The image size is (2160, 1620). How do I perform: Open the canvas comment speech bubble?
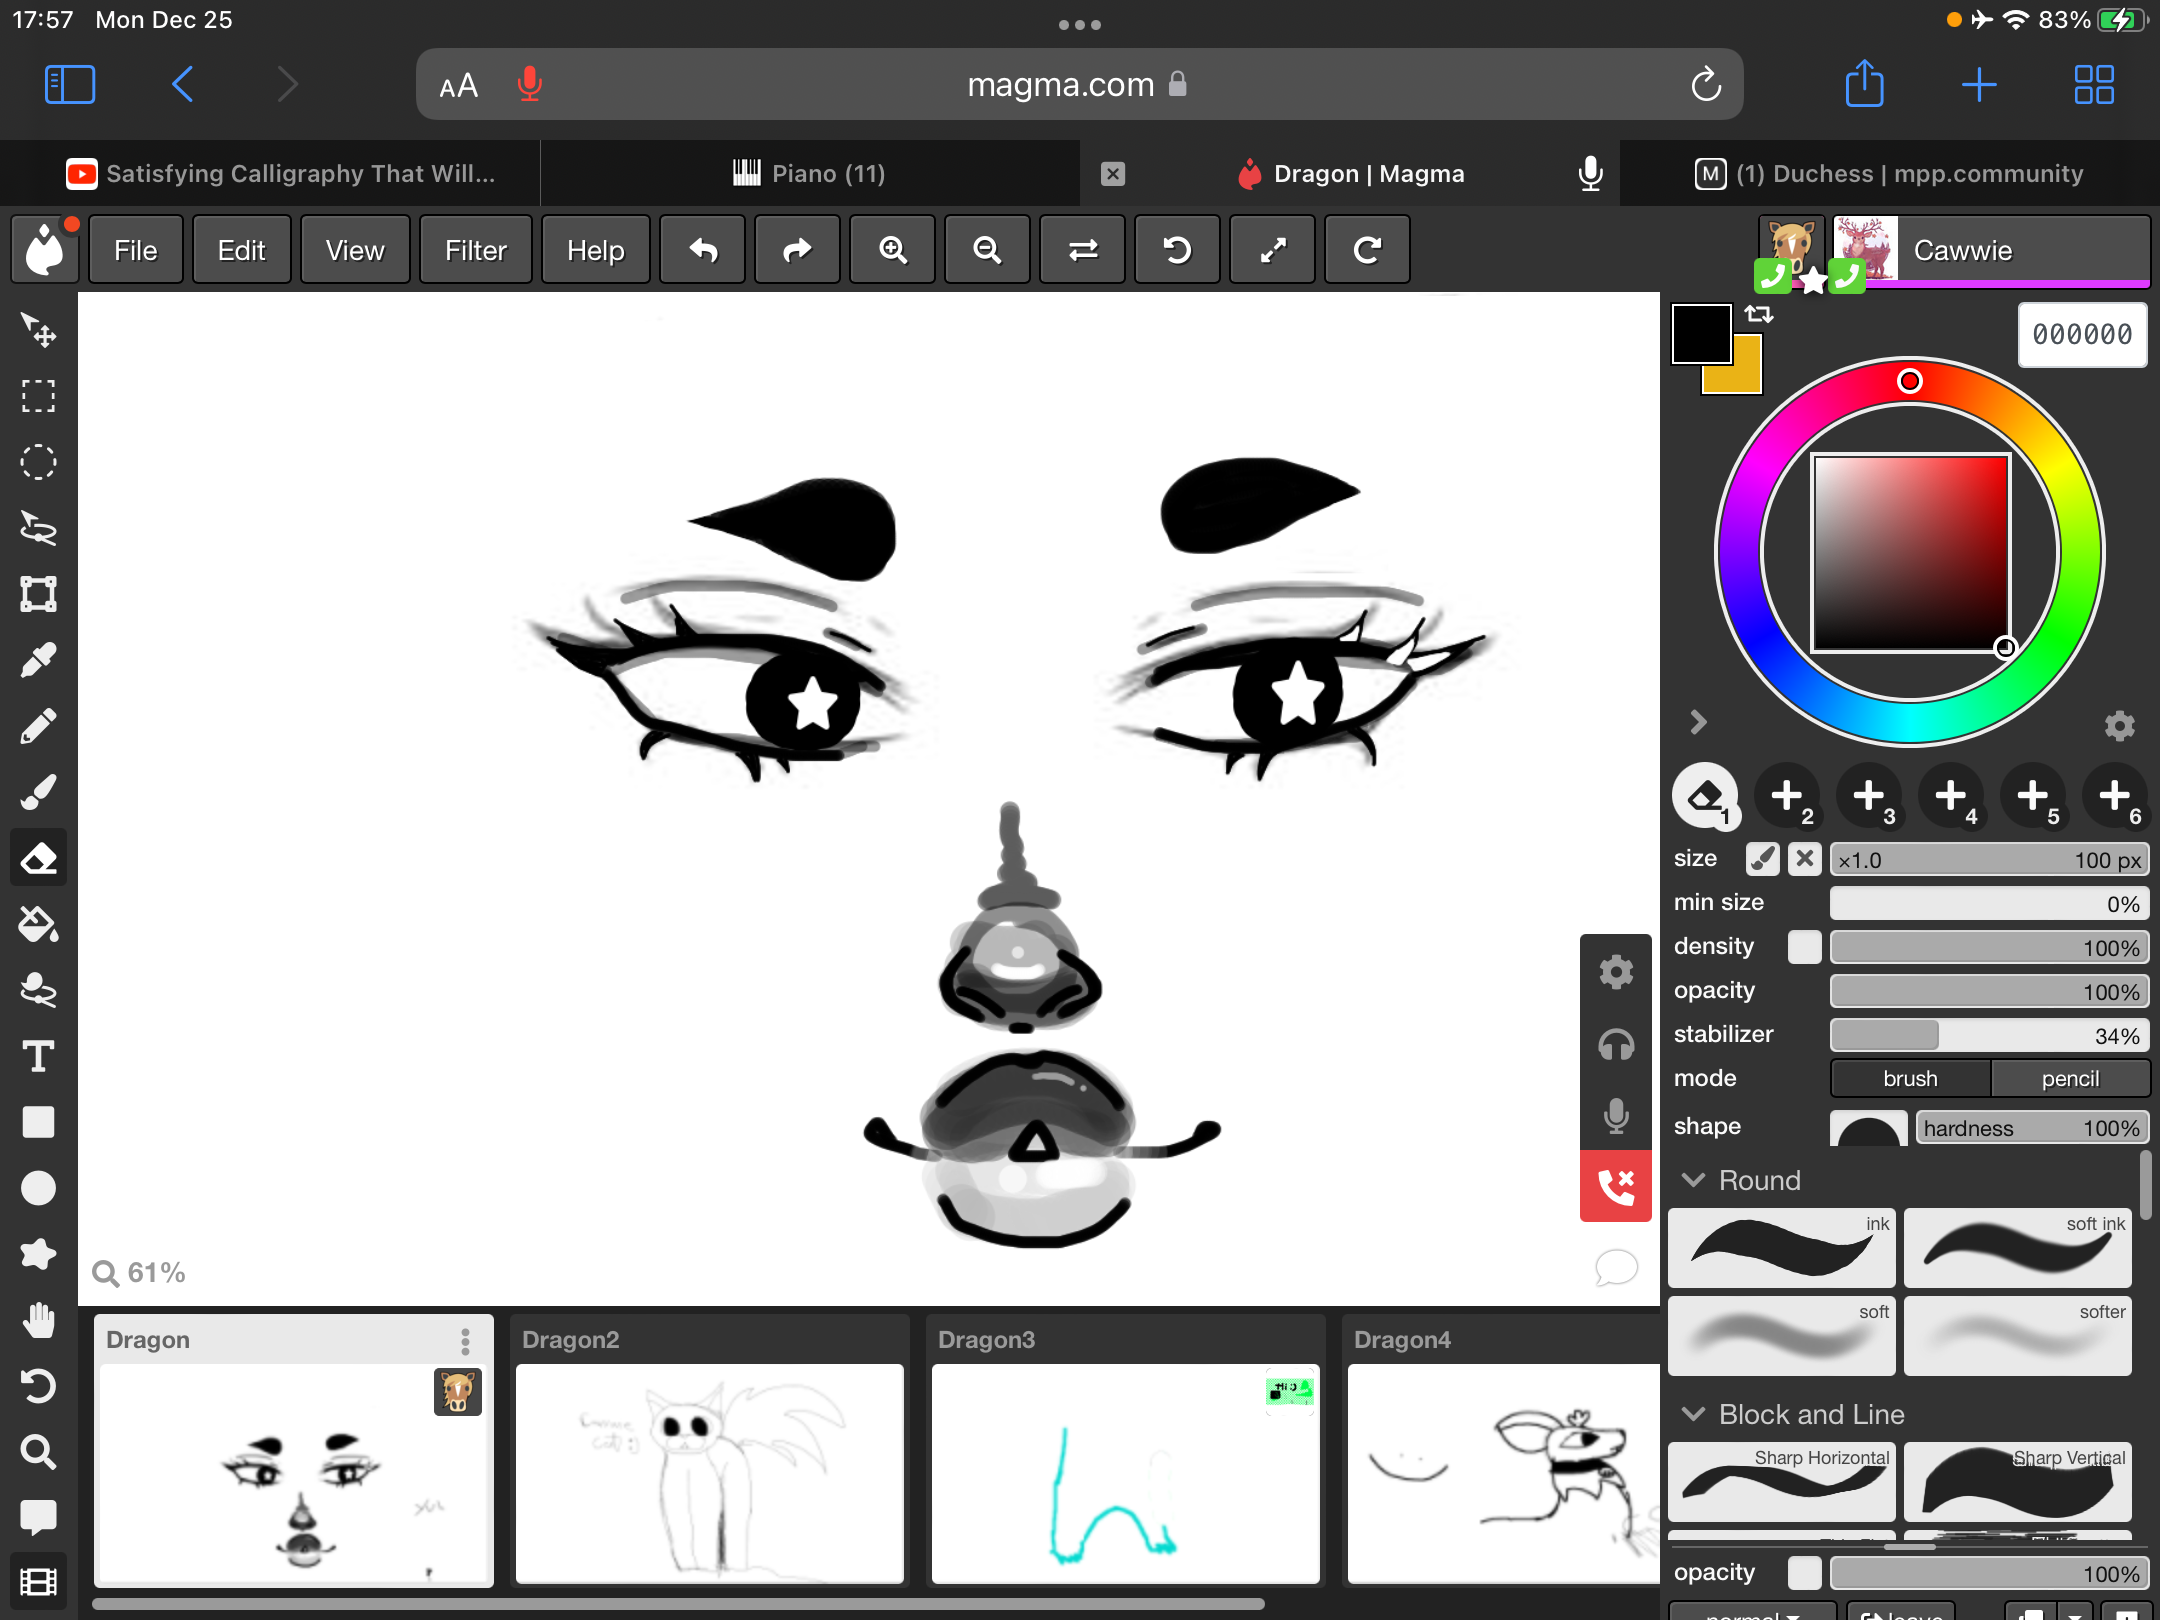click(1616, 1268)
